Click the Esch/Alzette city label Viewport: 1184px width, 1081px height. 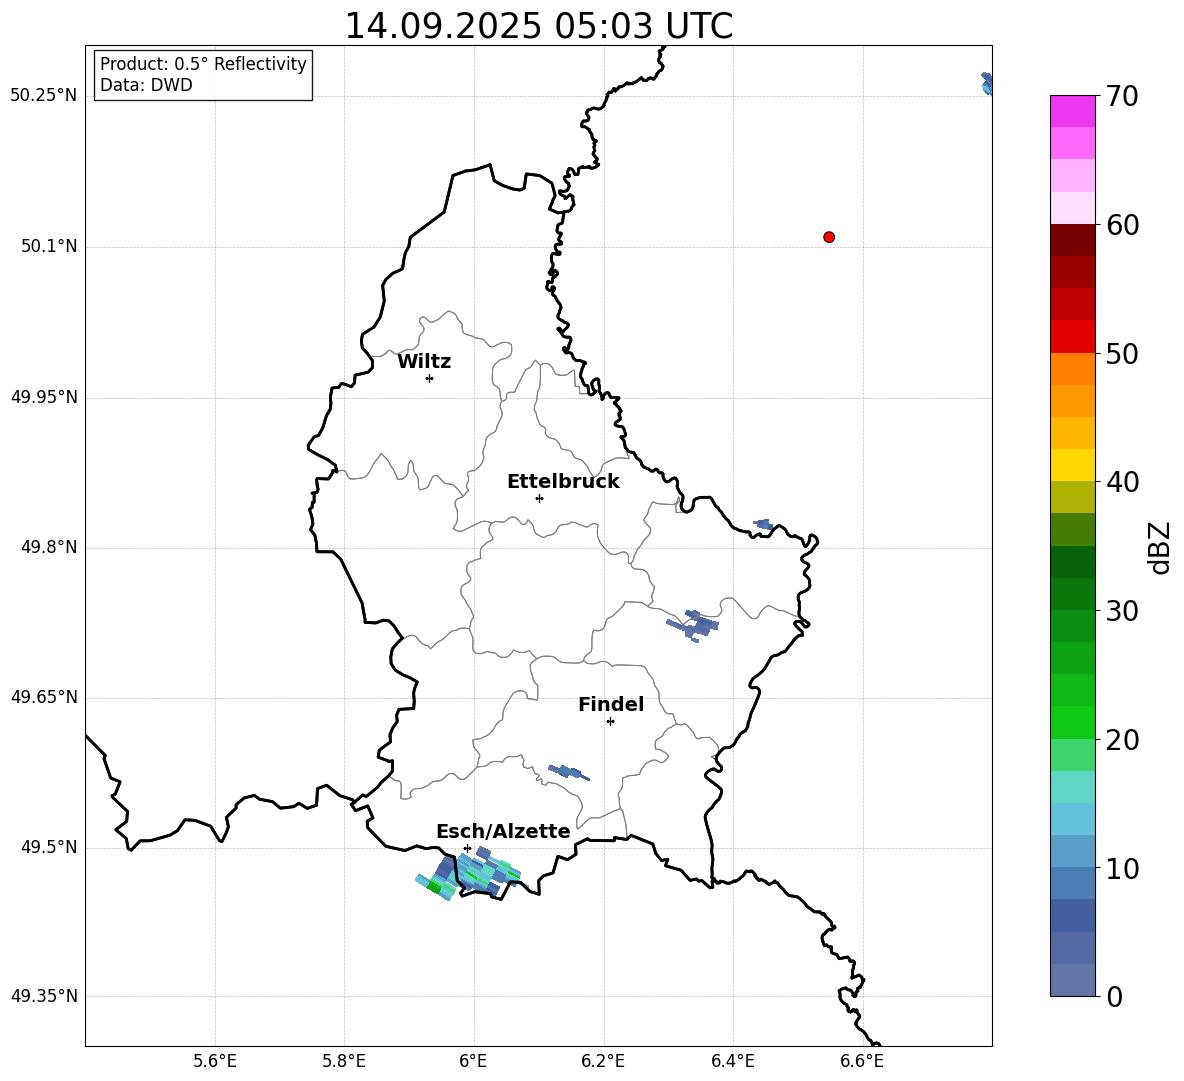pos(503,831)
